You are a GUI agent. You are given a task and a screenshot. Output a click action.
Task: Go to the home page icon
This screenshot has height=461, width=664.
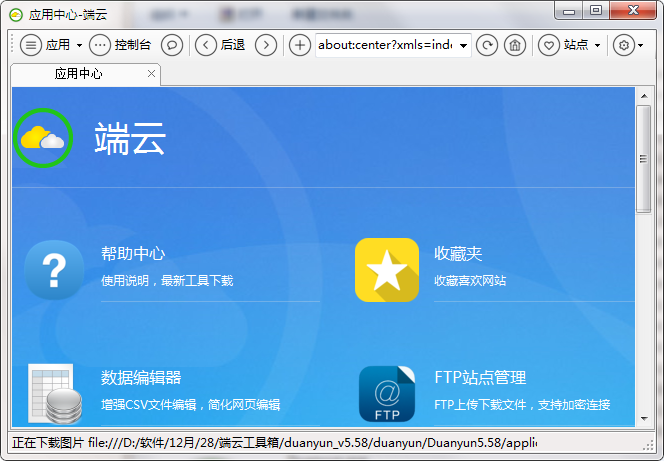(x=515, y=45)
